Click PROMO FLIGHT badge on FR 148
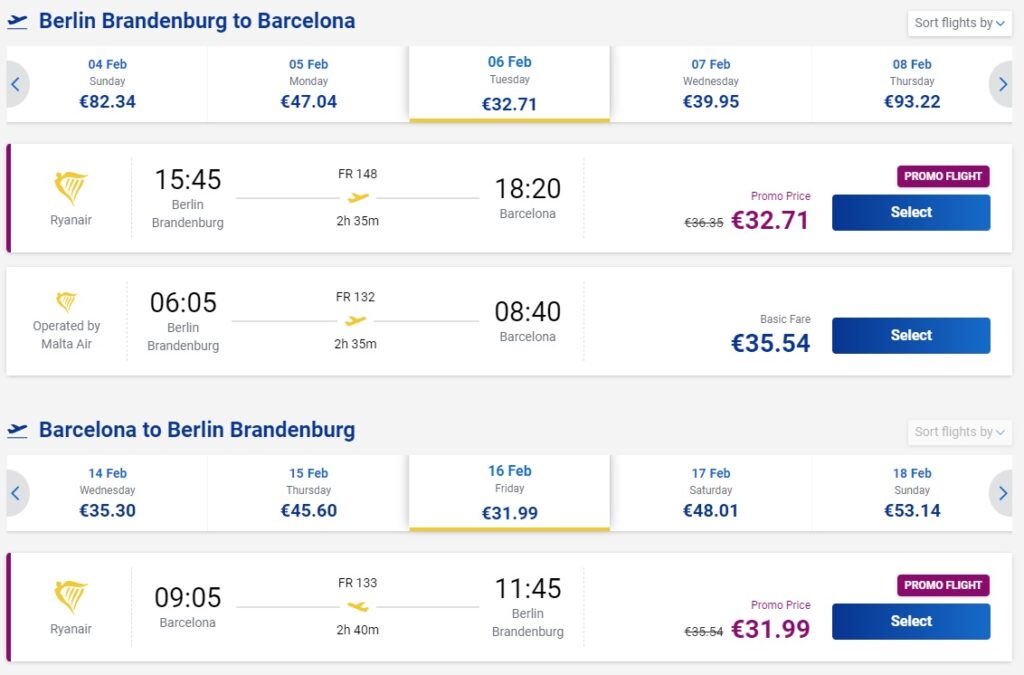1024x675 pixels. tap(943, 176)
